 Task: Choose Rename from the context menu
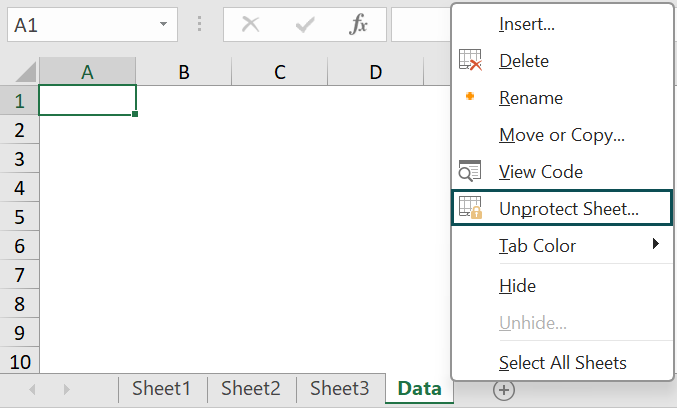pos(562,98)
